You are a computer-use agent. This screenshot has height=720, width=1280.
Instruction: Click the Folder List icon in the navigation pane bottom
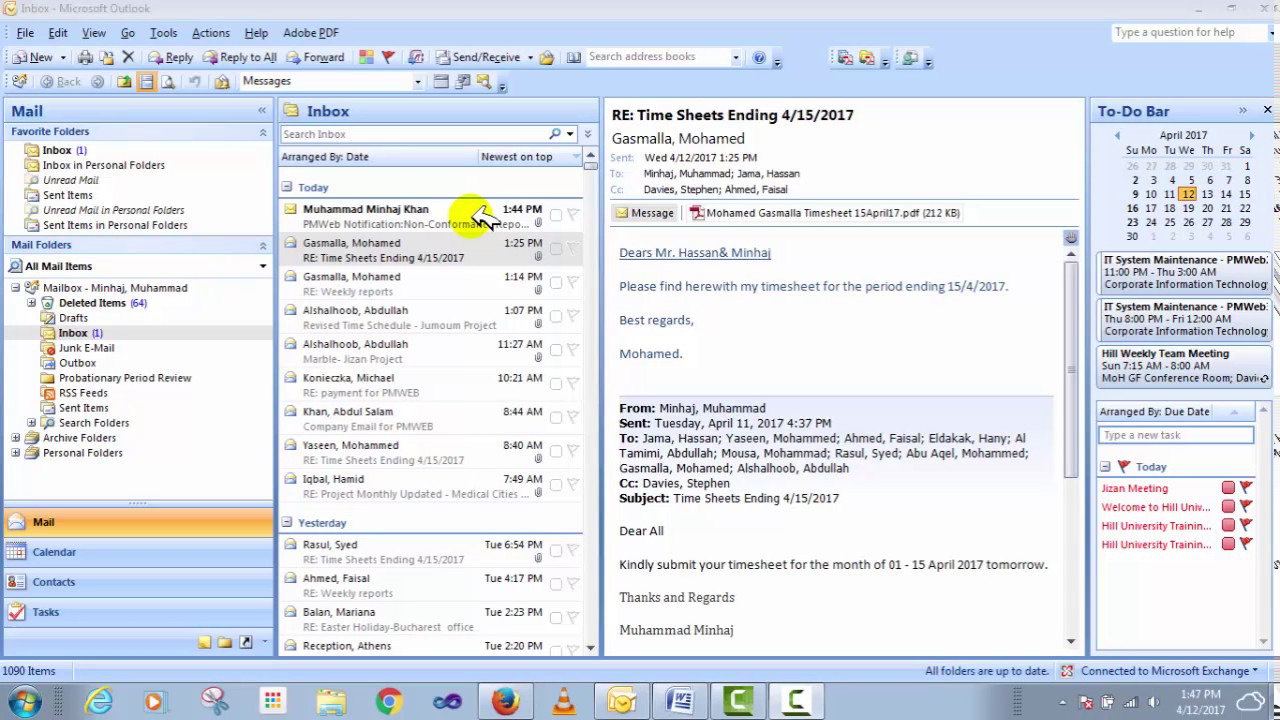pyautogui.click(x=225, y=642)
